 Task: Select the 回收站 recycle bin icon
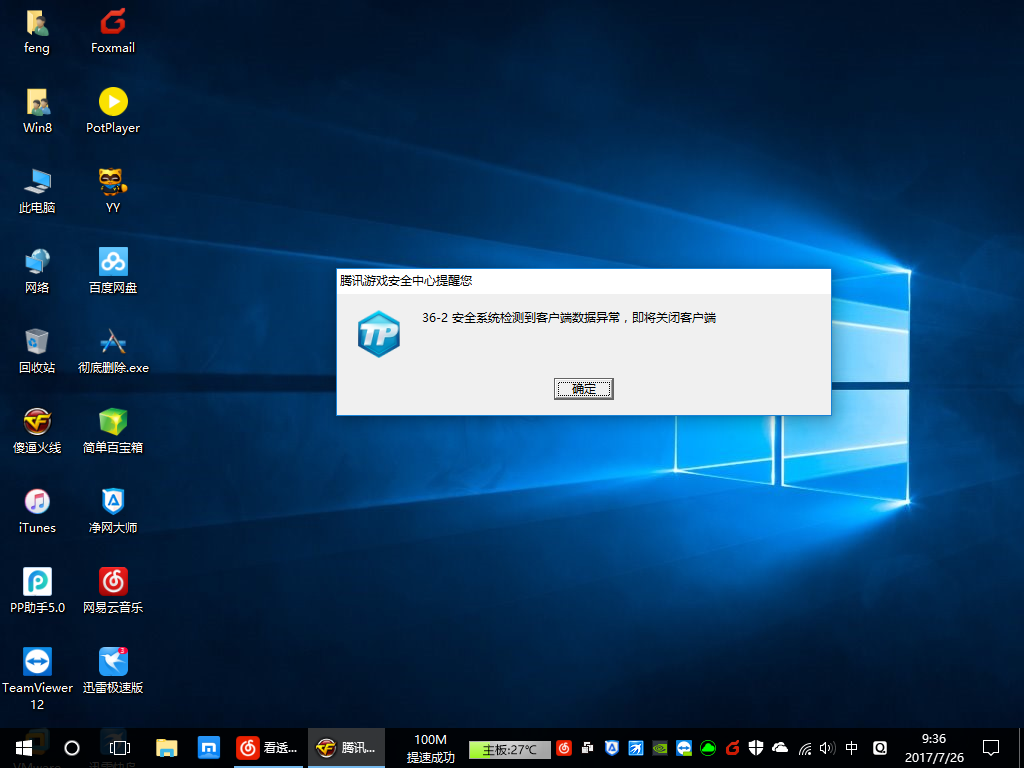[37, 352]
